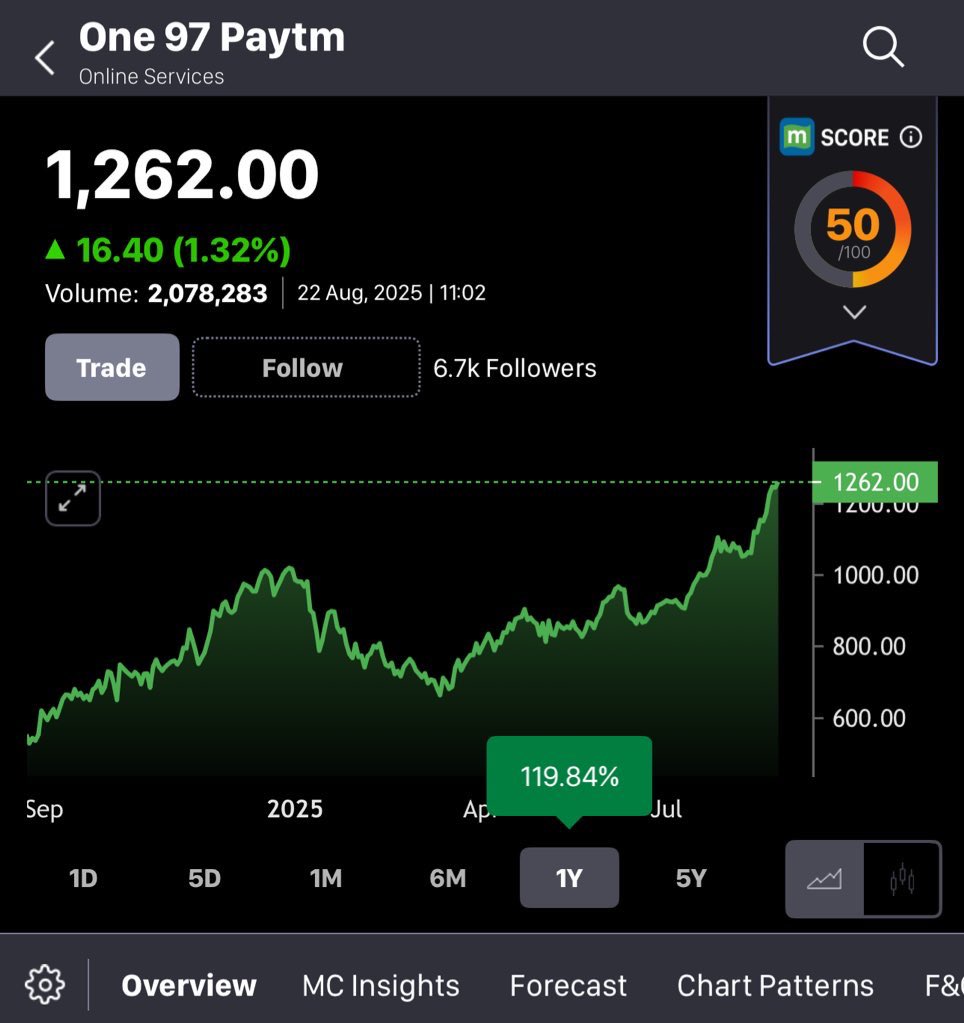The image size is (964, 1023).
Task: Tap the 119.84% return tooltip
Action: (569, 776)
